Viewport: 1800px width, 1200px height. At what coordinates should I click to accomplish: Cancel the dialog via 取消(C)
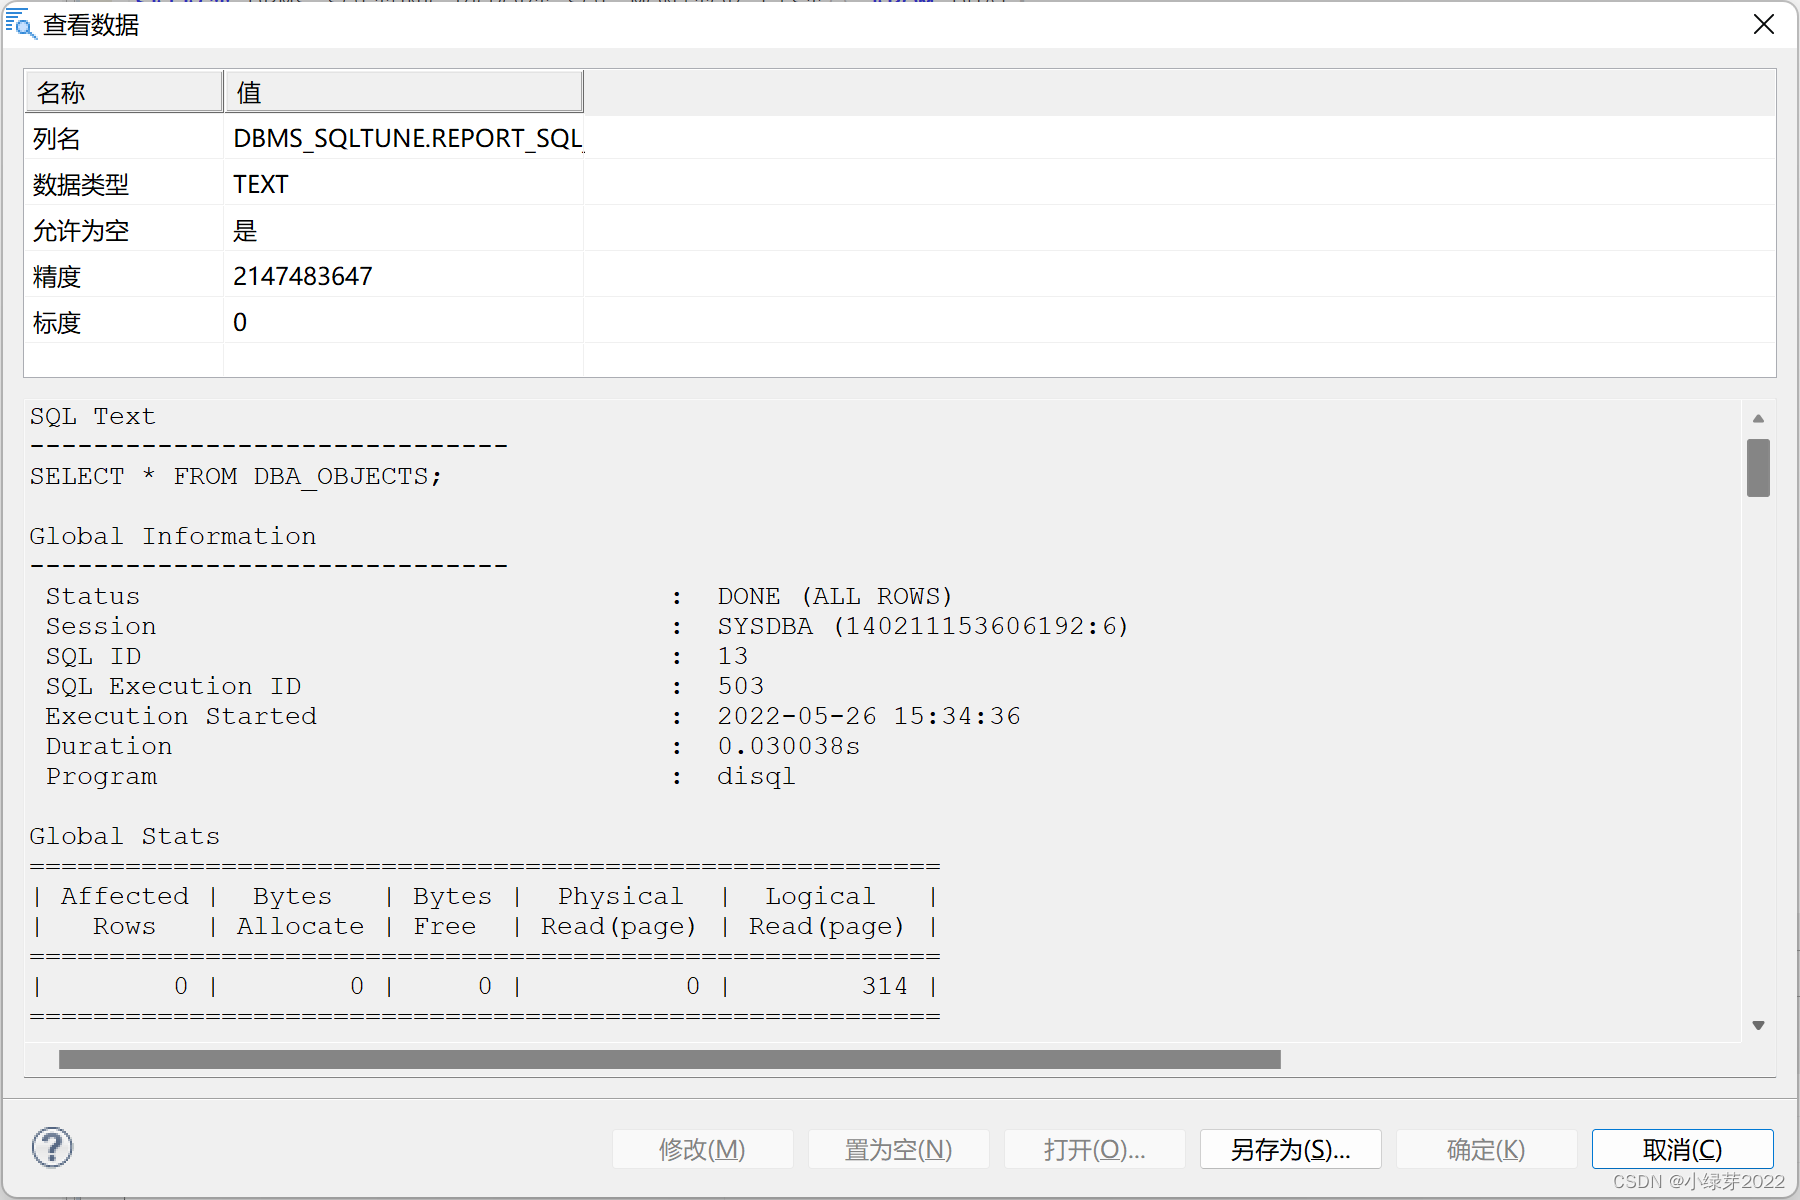tap(1682, 1149)
